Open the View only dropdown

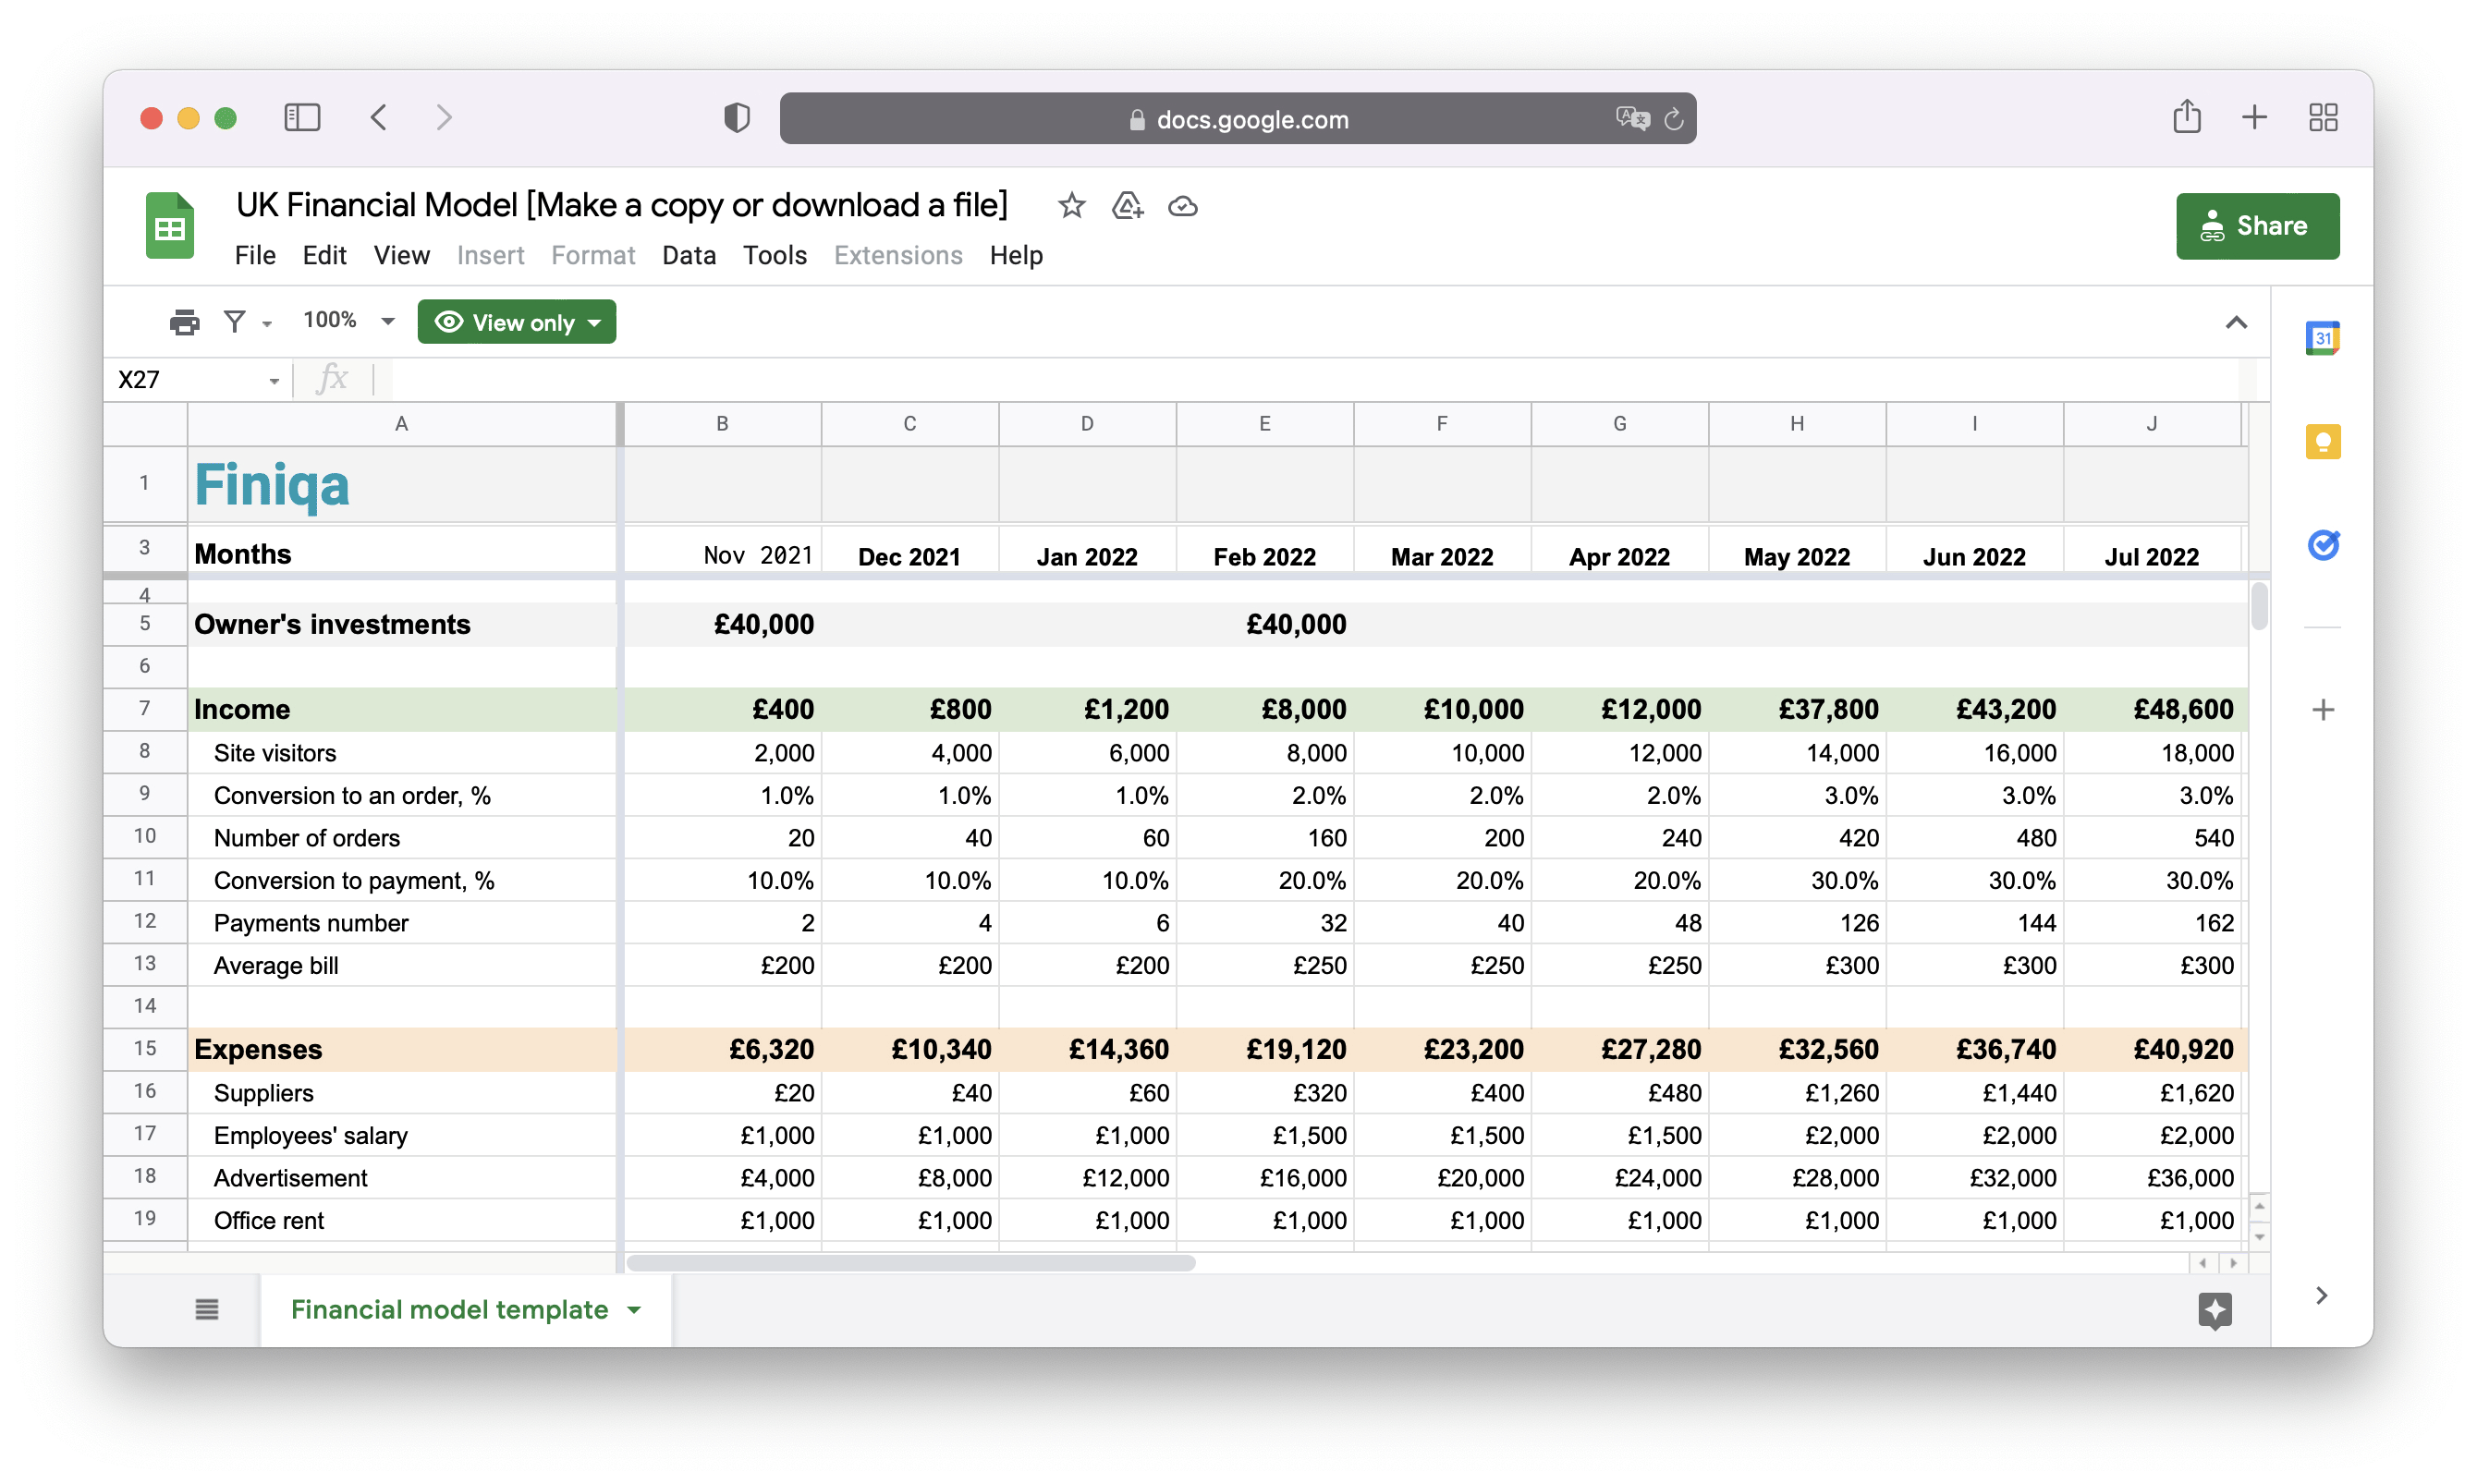coord(516,322)
